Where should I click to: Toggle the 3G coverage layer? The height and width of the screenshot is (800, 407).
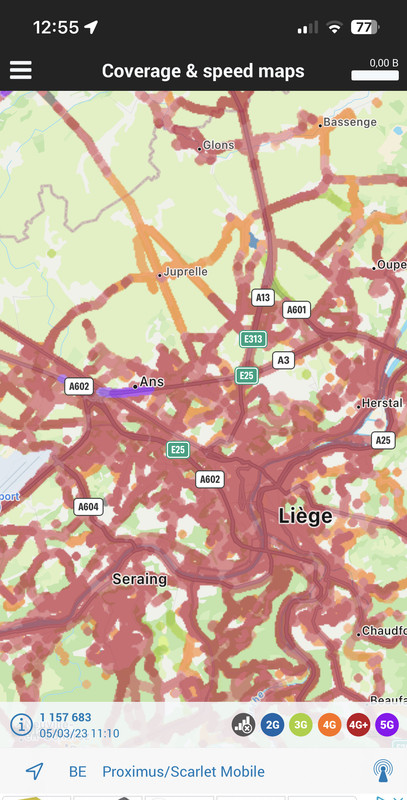point(301,724)
